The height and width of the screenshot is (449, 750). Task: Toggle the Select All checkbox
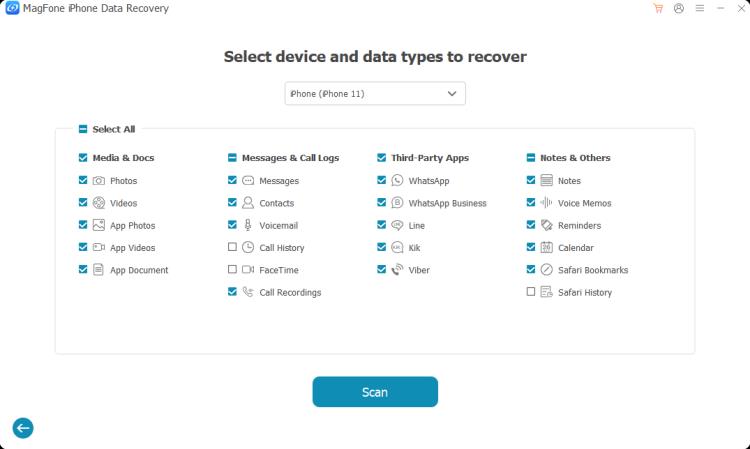click(x=83, y=129)
